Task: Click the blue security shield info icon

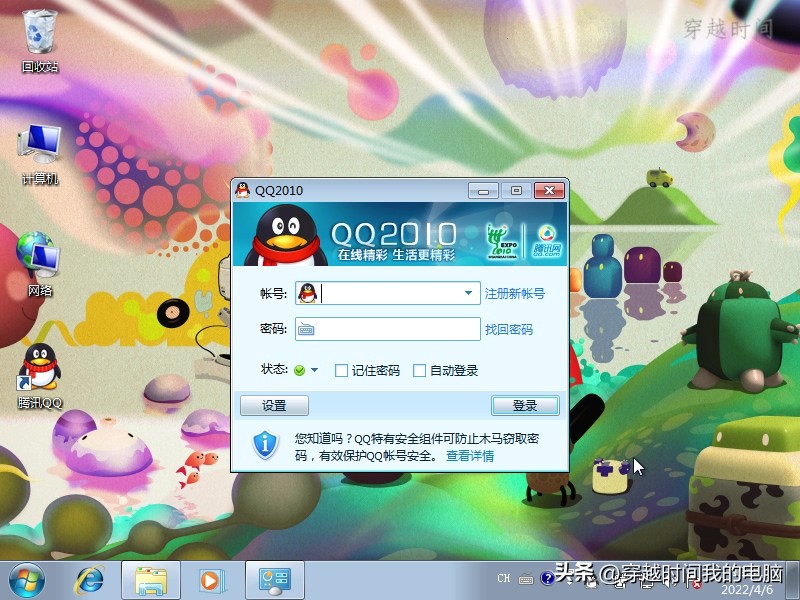Action: pyautogui.click(x=265, y=445)
